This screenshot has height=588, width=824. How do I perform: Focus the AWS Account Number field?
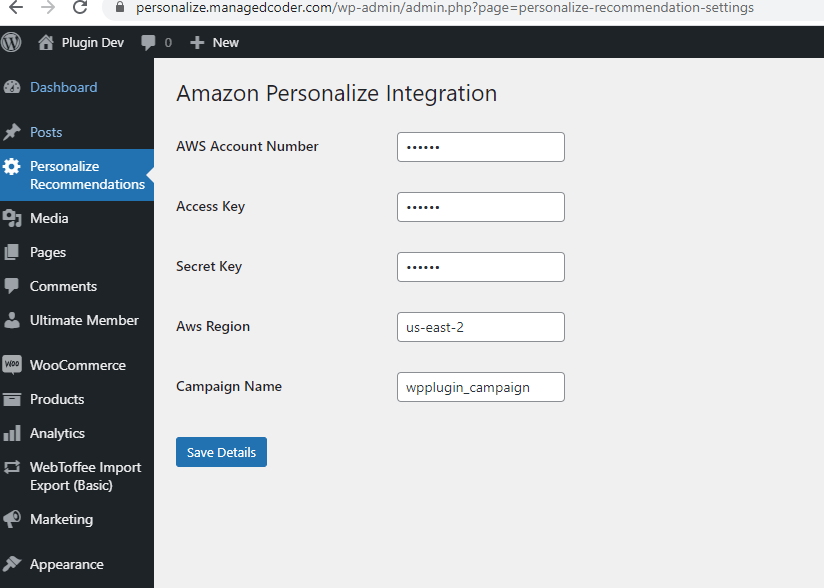coord(480,147)
